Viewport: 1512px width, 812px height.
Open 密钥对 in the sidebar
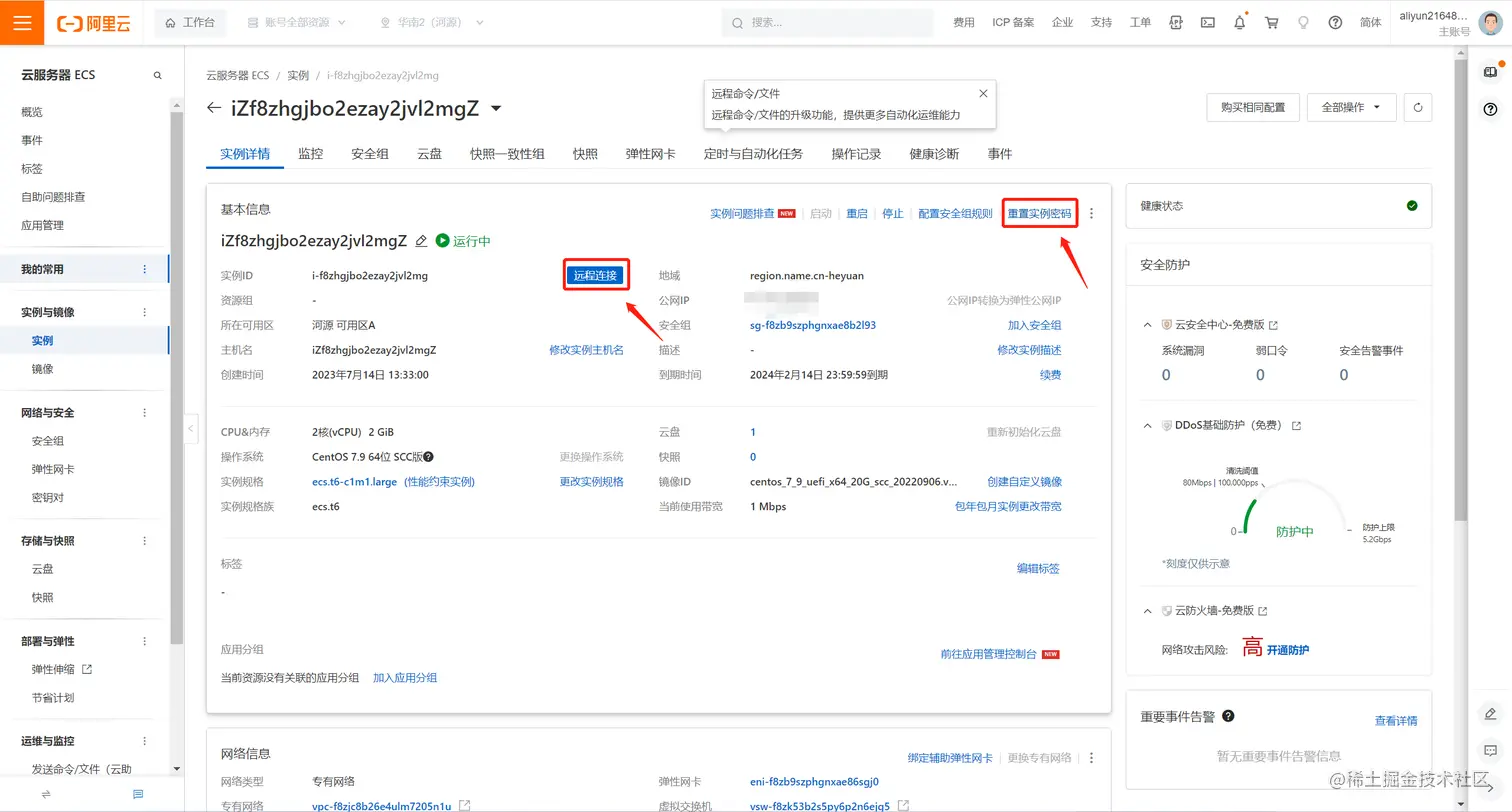(48, 497)
